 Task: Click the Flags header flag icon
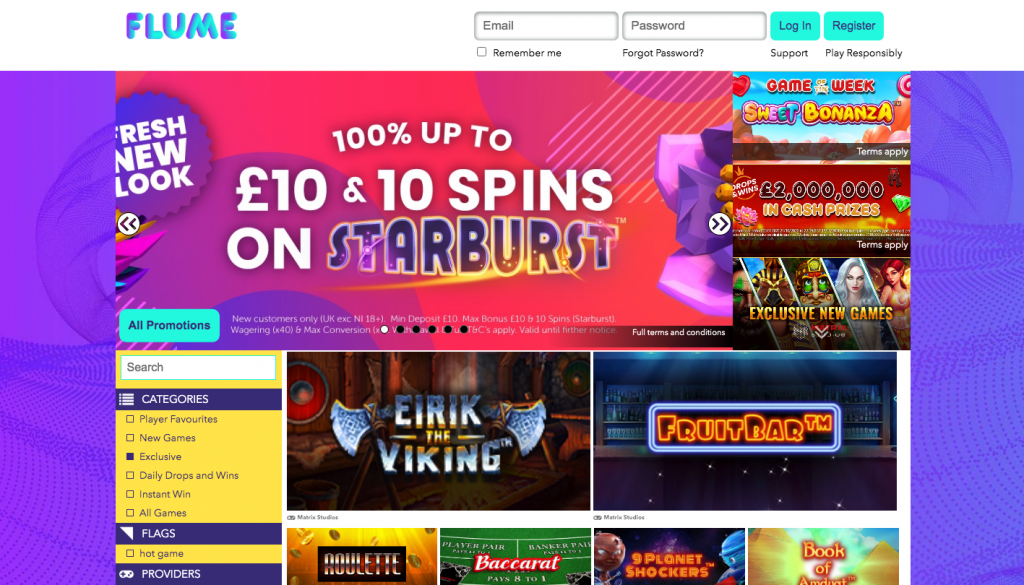pos(127,533)
